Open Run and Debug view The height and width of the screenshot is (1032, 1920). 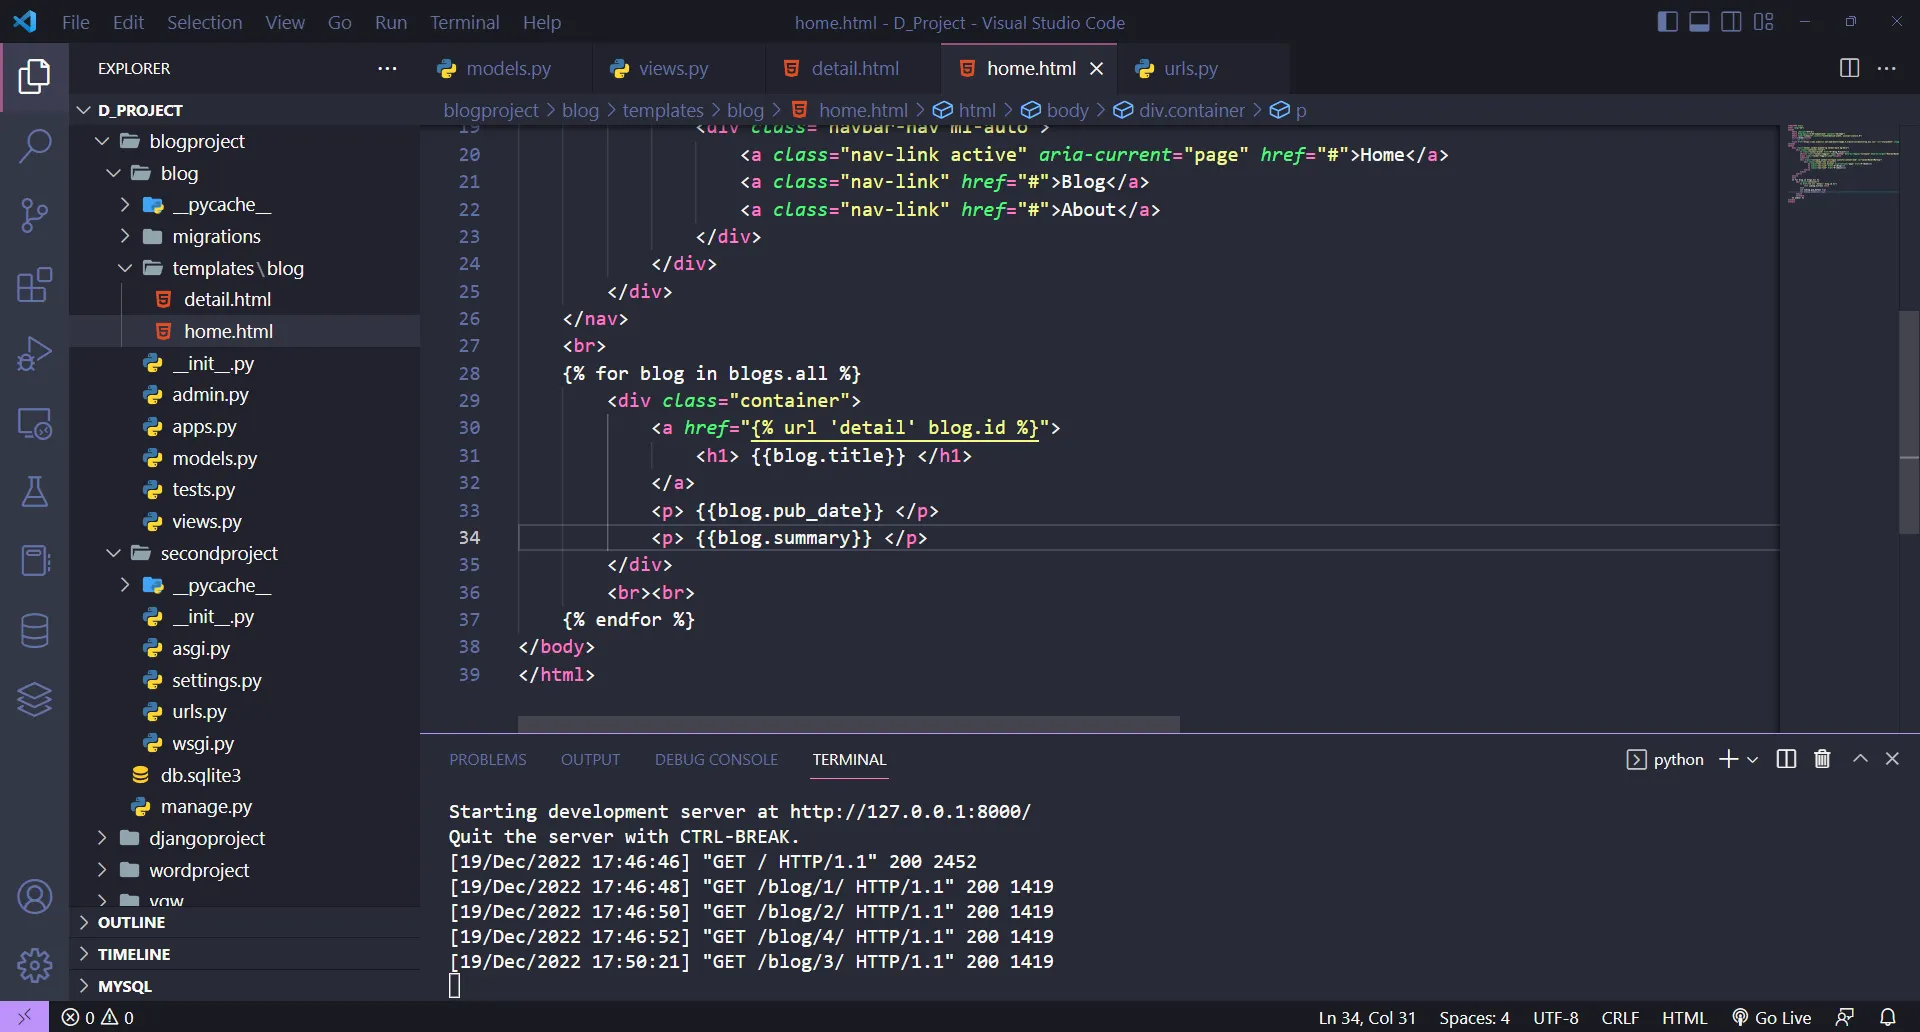coord(35,354)
